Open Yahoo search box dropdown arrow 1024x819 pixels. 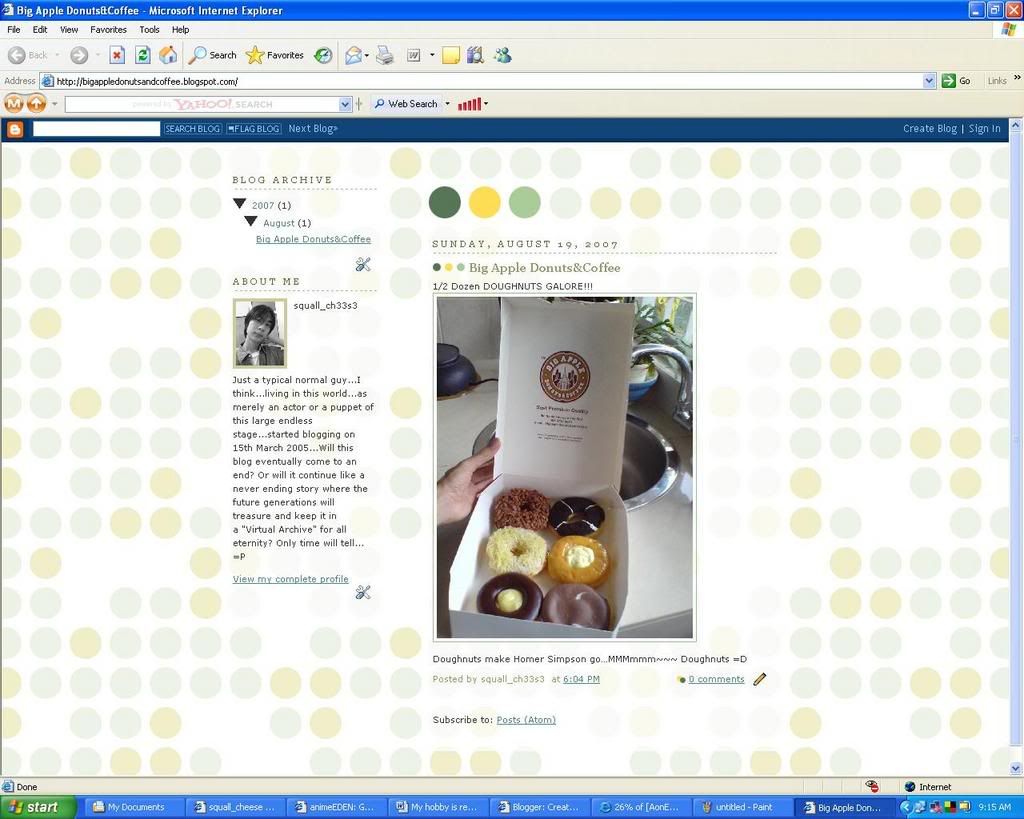(x=345, y=104)
